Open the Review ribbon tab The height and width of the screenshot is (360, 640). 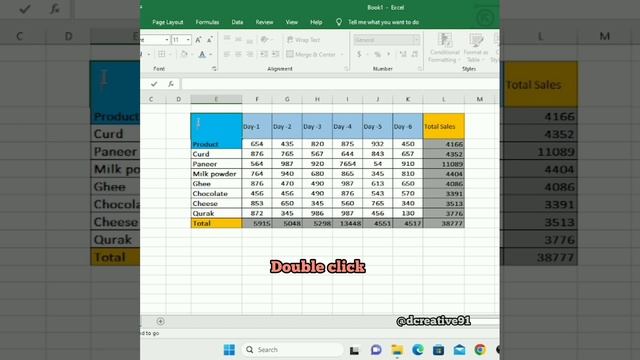tap(264, 22)
